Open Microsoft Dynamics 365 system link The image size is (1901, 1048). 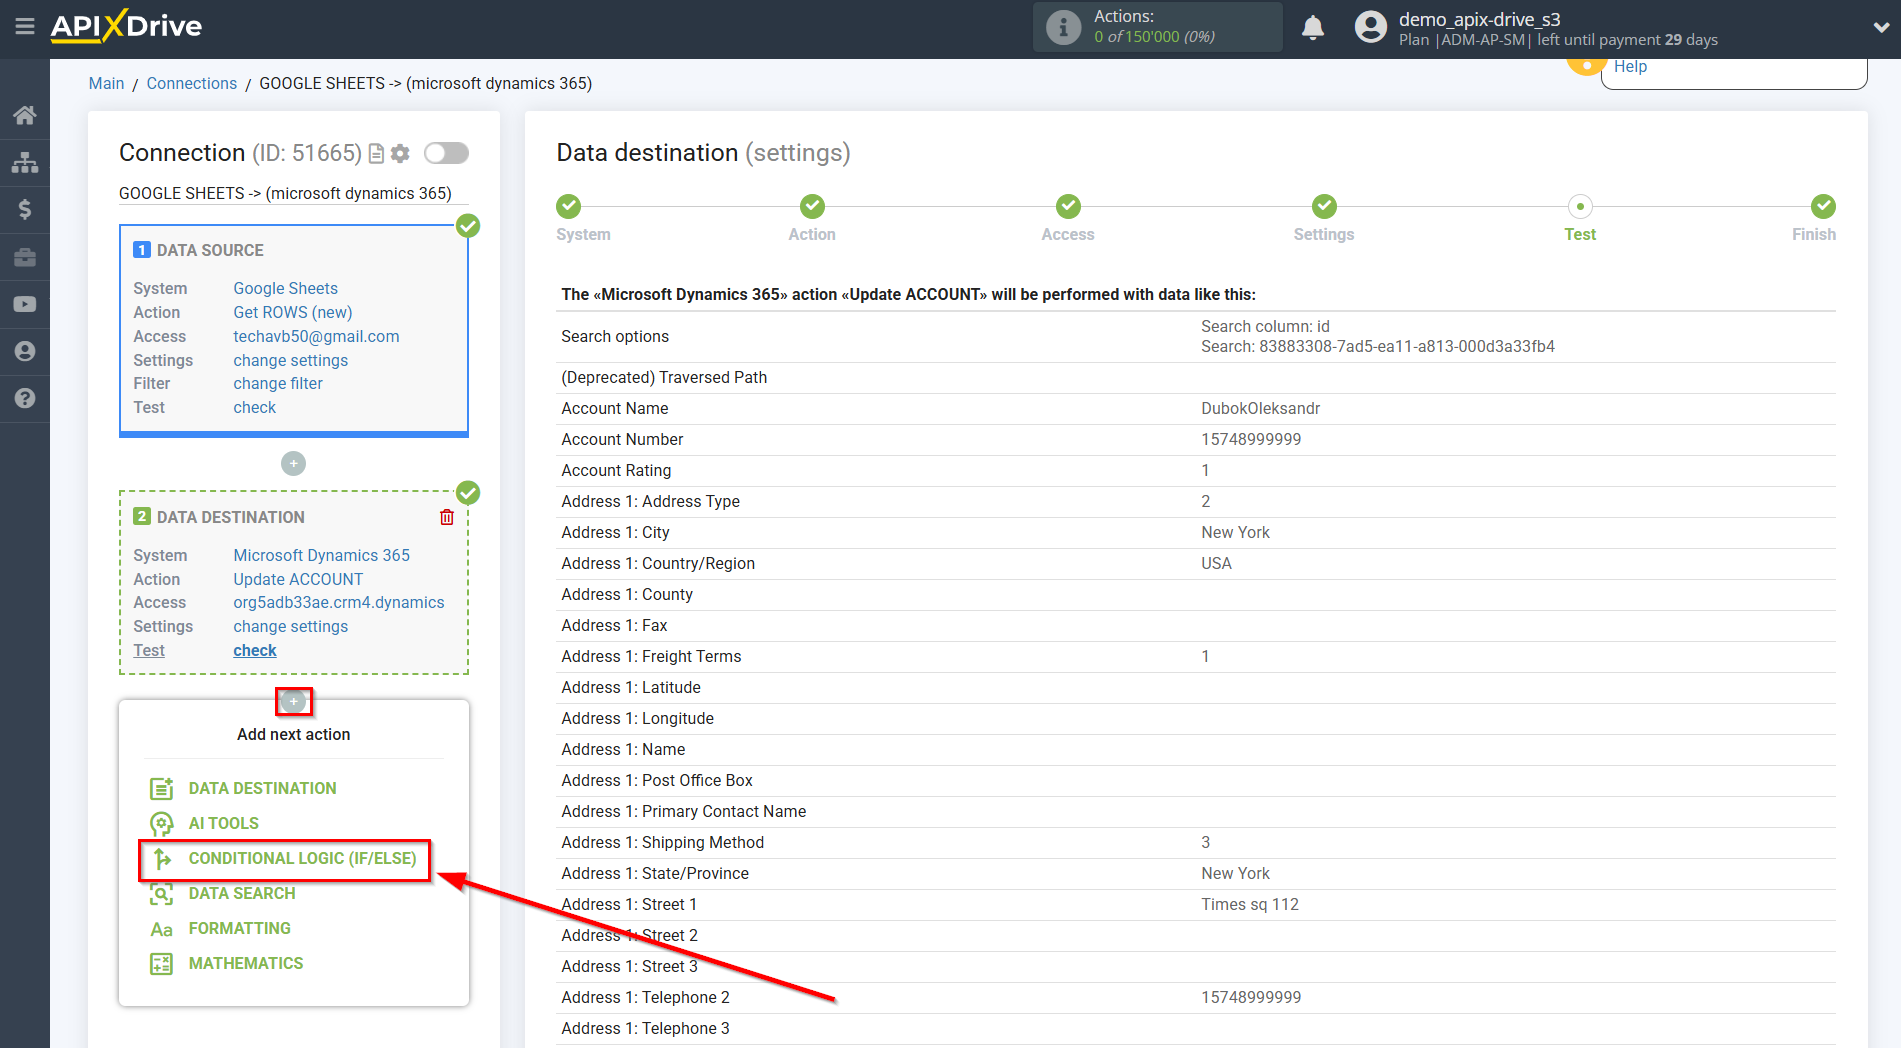[x=321, y=555]
